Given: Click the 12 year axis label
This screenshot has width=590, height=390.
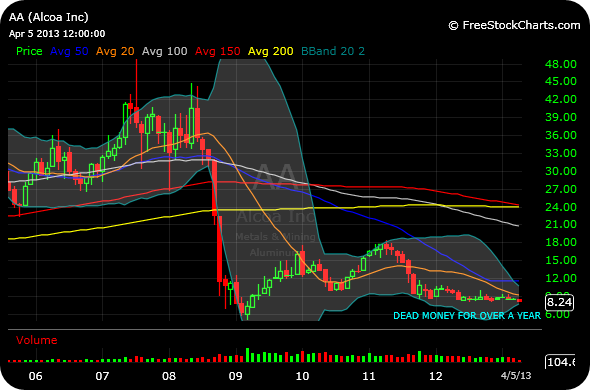Looking at the screenshot, I should tap(436, 376).
